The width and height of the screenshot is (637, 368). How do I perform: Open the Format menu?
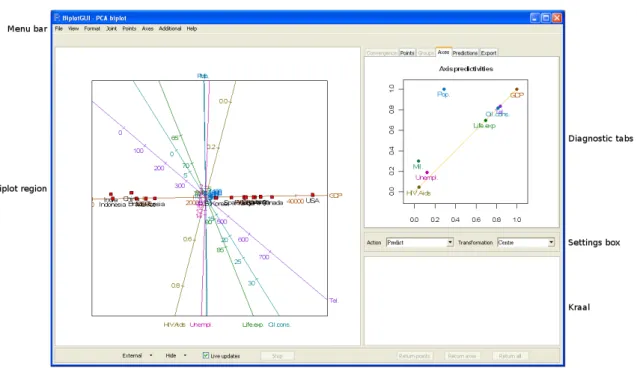coord(92,29)
